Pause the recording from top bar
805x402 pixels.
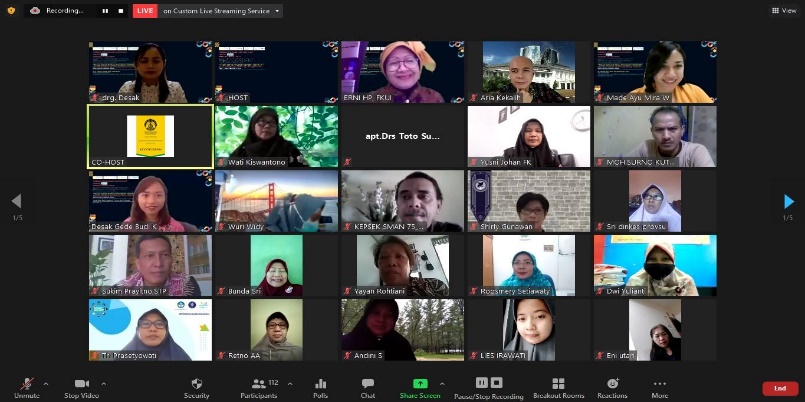[x=107, y=11]
